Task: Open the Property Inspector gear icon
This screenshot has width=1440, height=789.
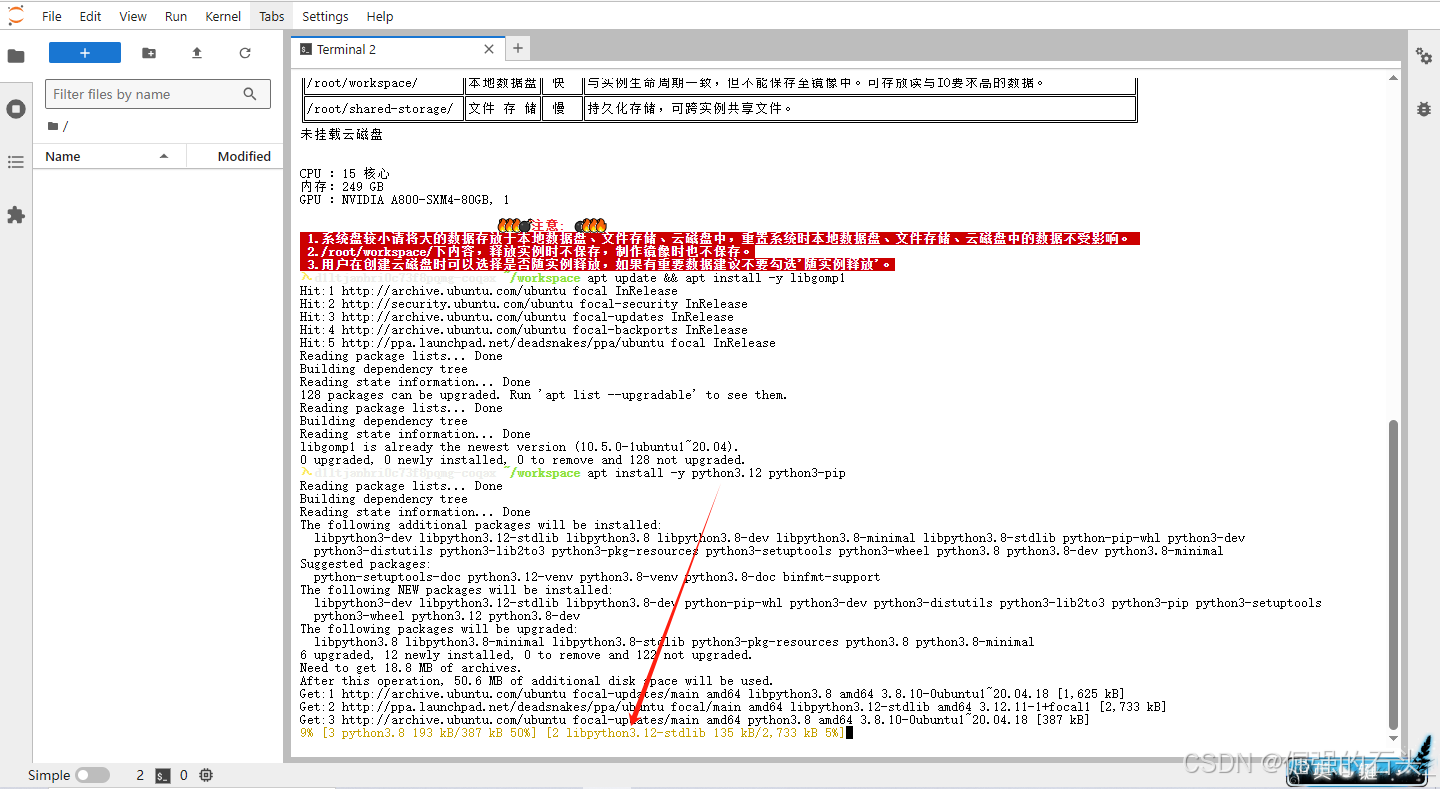Action: point(1424,56)
